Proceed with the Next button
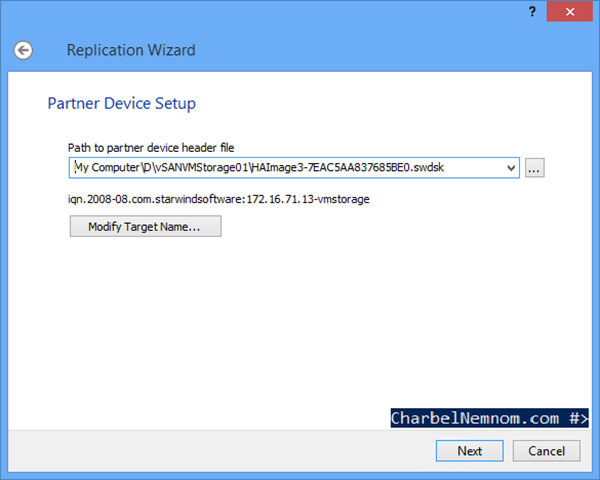This screenshot has width=600, height=480. [x=470, y=451]
